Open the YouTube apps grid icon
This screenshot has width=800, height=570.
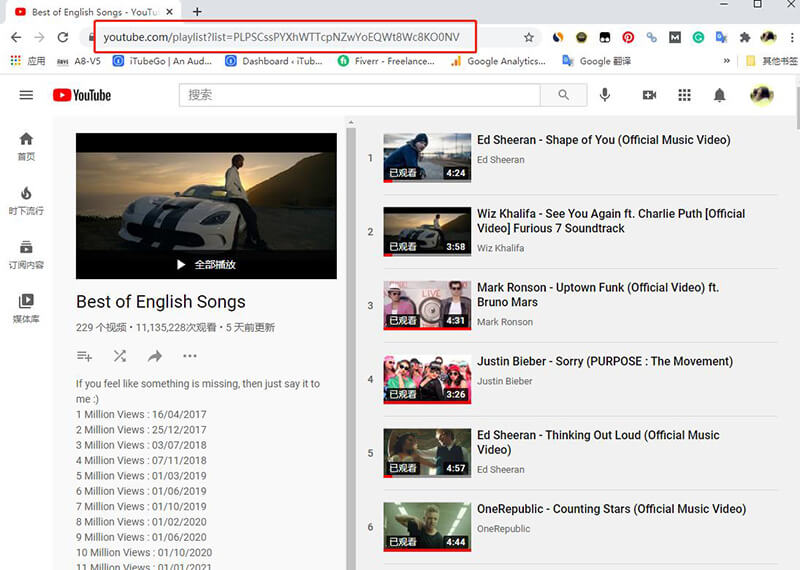click(684, 95)
